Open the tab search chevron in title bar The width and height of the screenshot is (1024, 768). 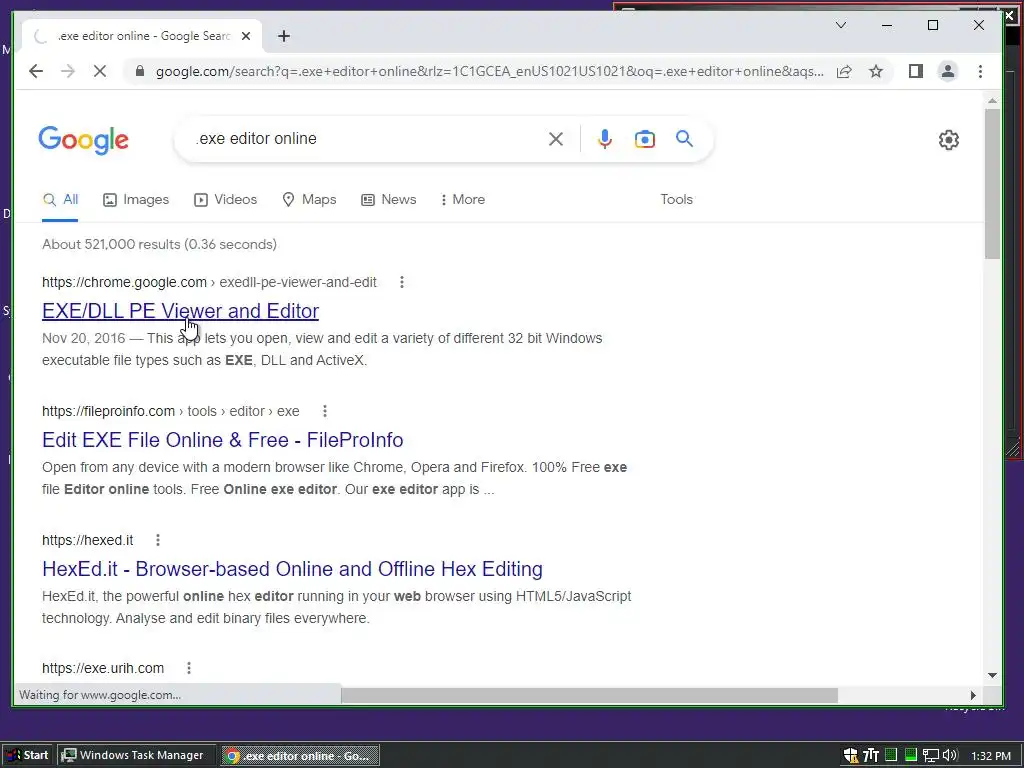point(841,25)
